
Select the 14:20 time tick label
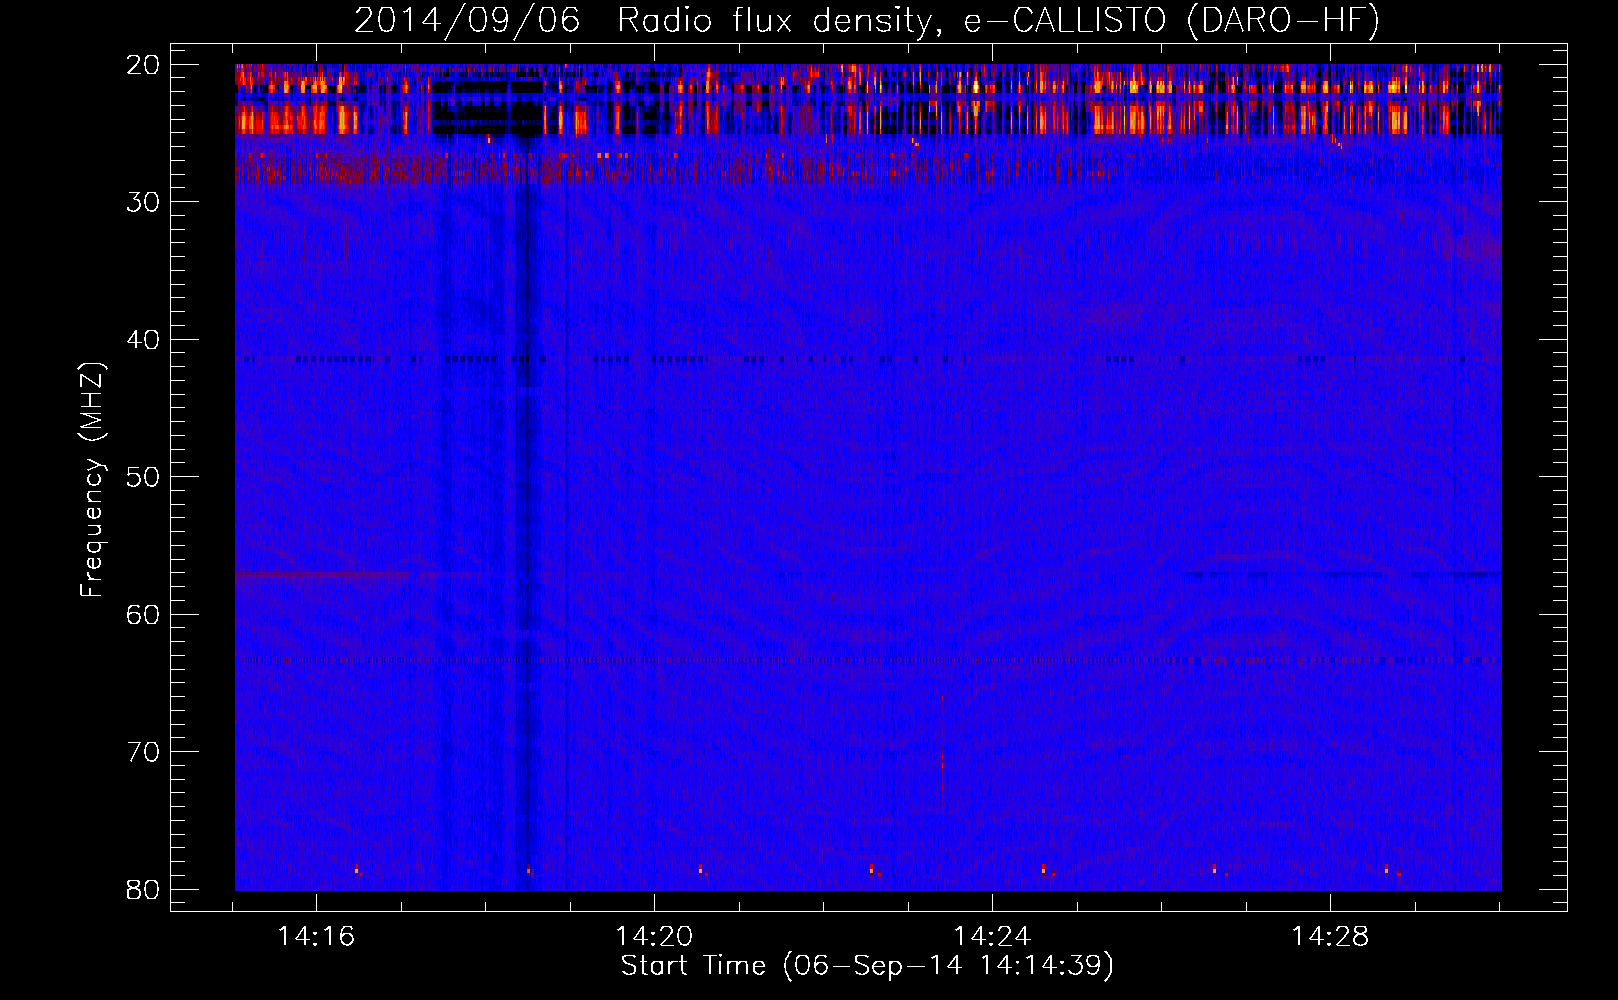(654, 936)
